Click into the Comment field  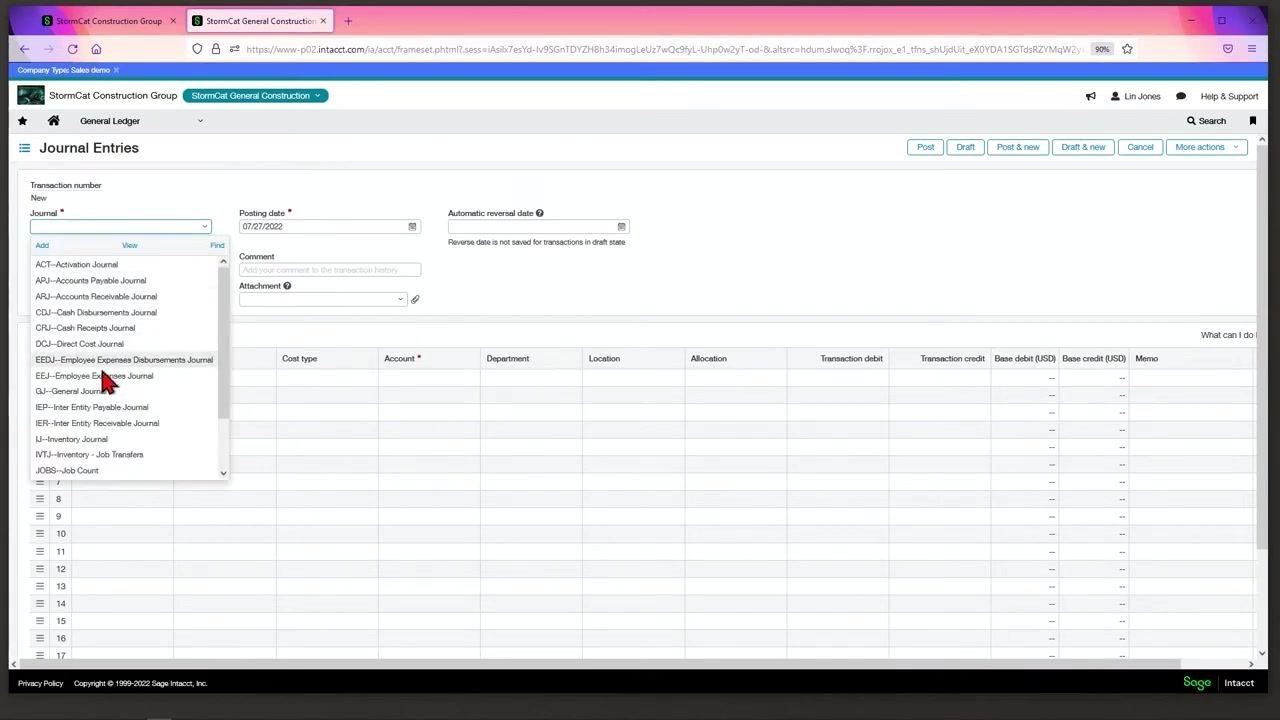(x=330, y=270)
